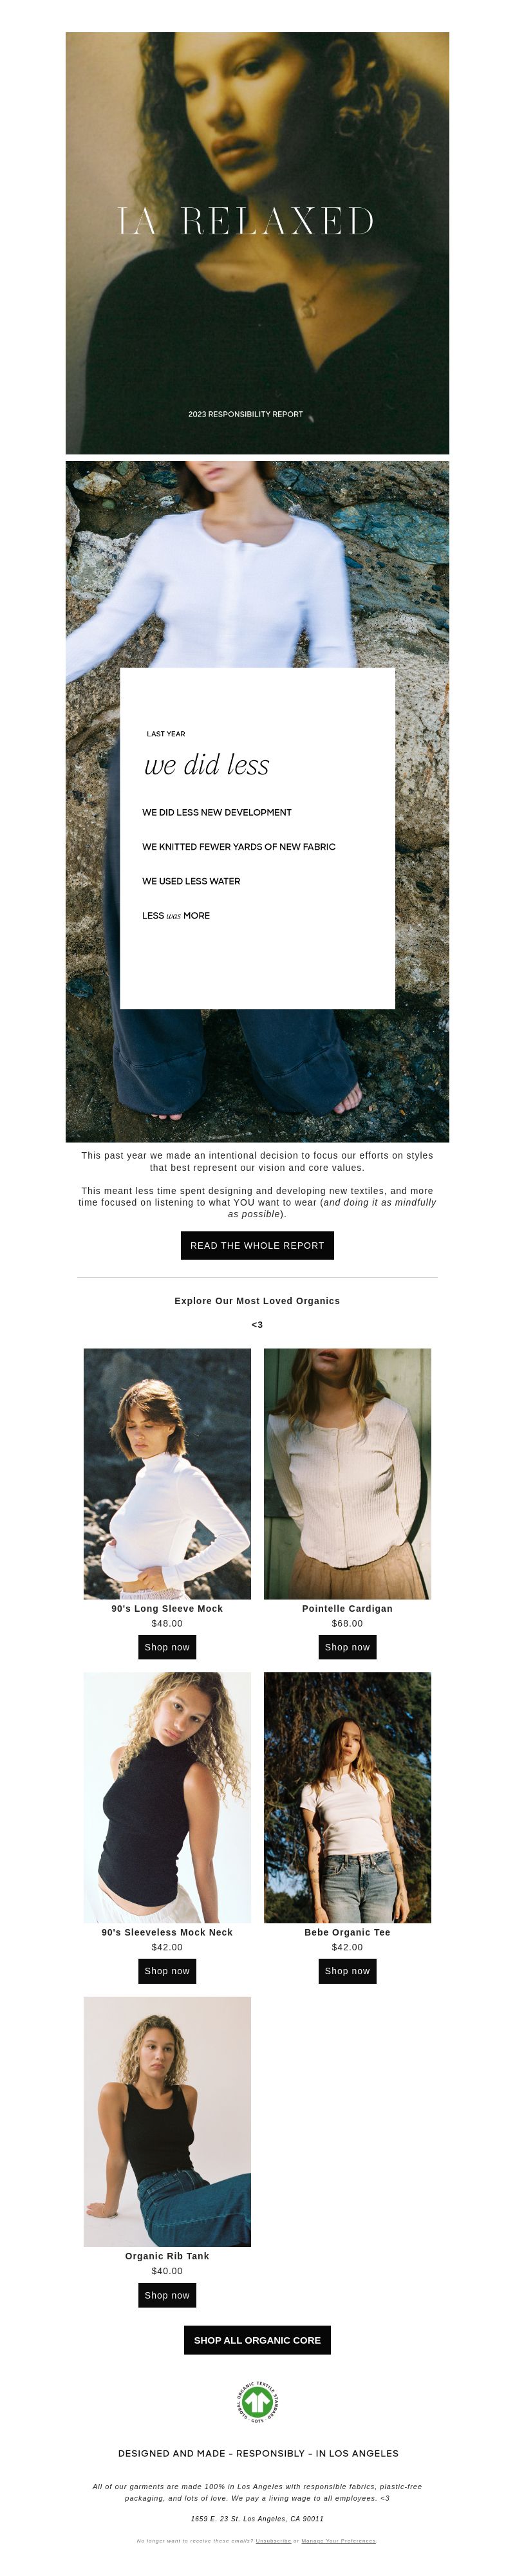Open the 90's Sleeveless Mock Neck photo
The width and height of the screenshot is (515, 2576).
click(x=167, y=1797)
